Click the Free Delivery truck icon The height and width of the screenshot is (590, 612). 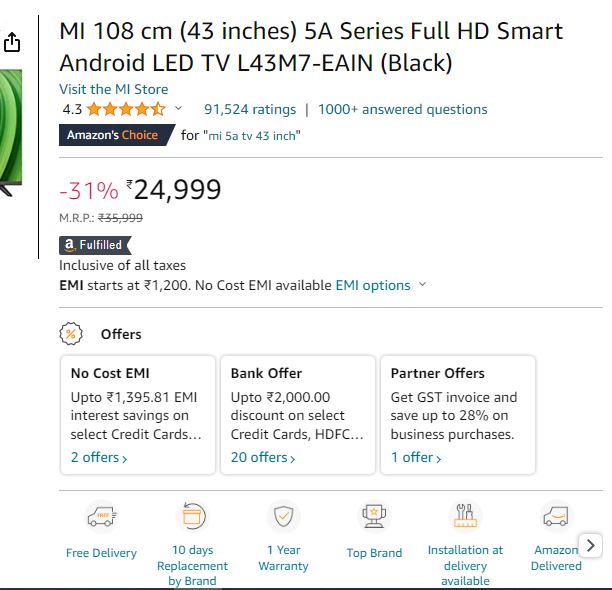coord(101,517)
